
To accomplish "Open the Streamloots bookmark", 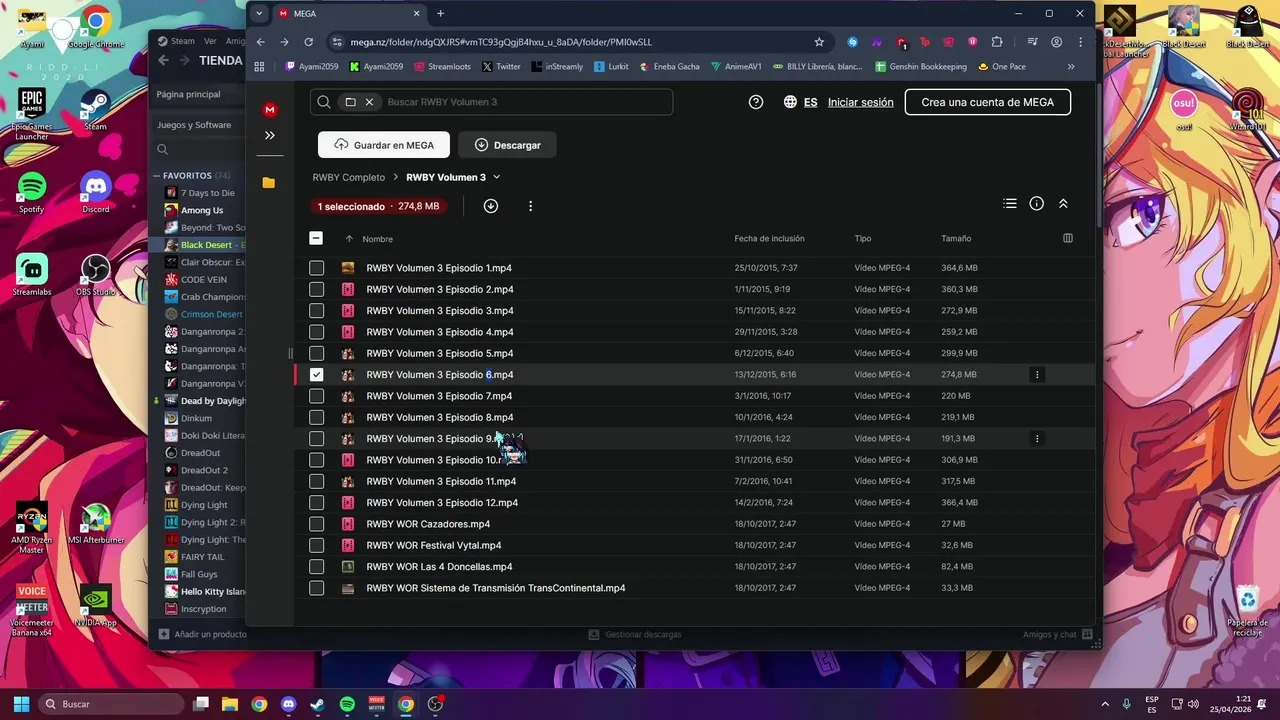I will (x=442, y=67).
